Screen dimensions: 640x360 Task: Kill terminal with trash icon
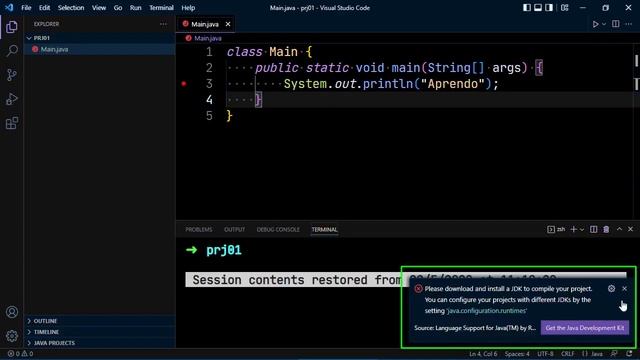click(606, 229)
